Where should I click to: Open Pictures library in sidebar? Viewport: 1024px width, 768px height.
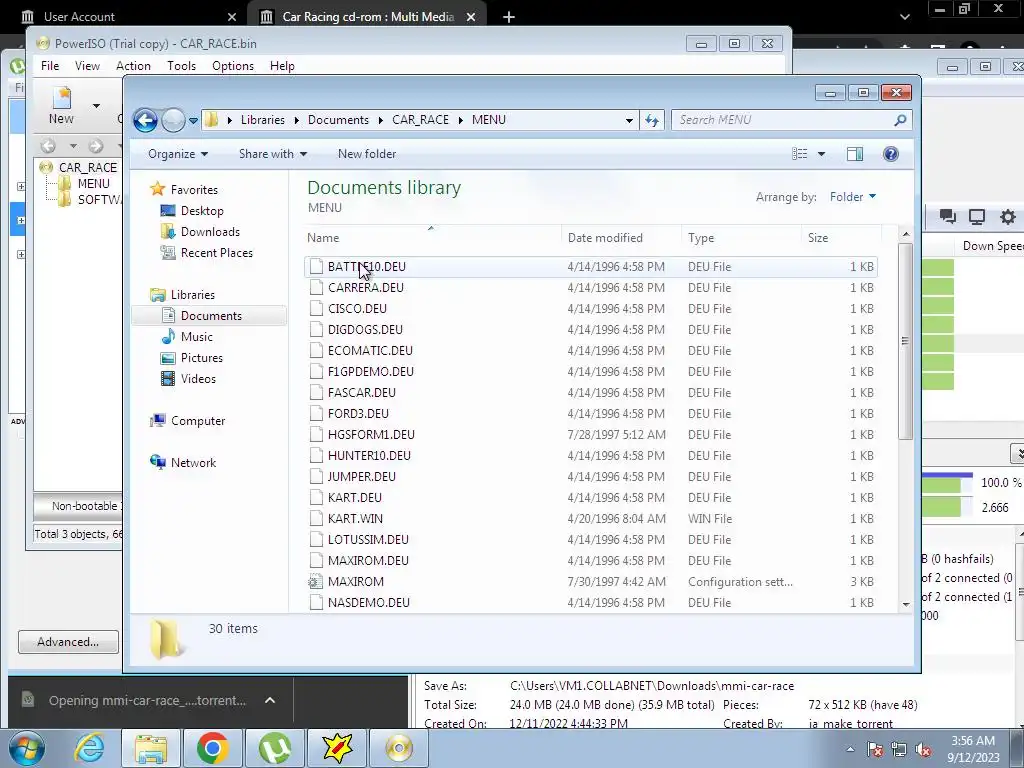202,358
